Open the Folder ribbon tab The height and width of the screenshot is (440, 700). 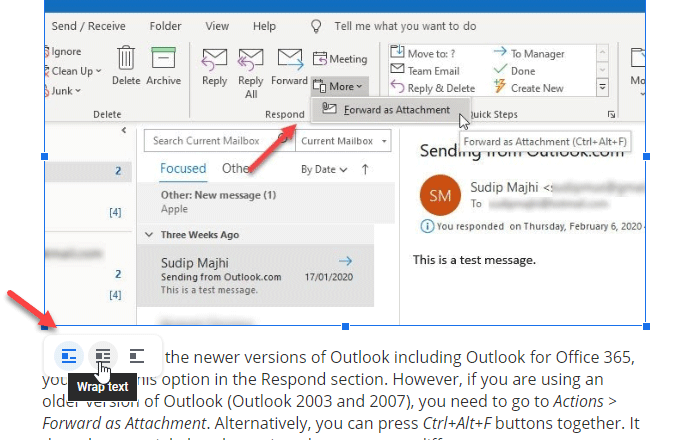[165, 26]
